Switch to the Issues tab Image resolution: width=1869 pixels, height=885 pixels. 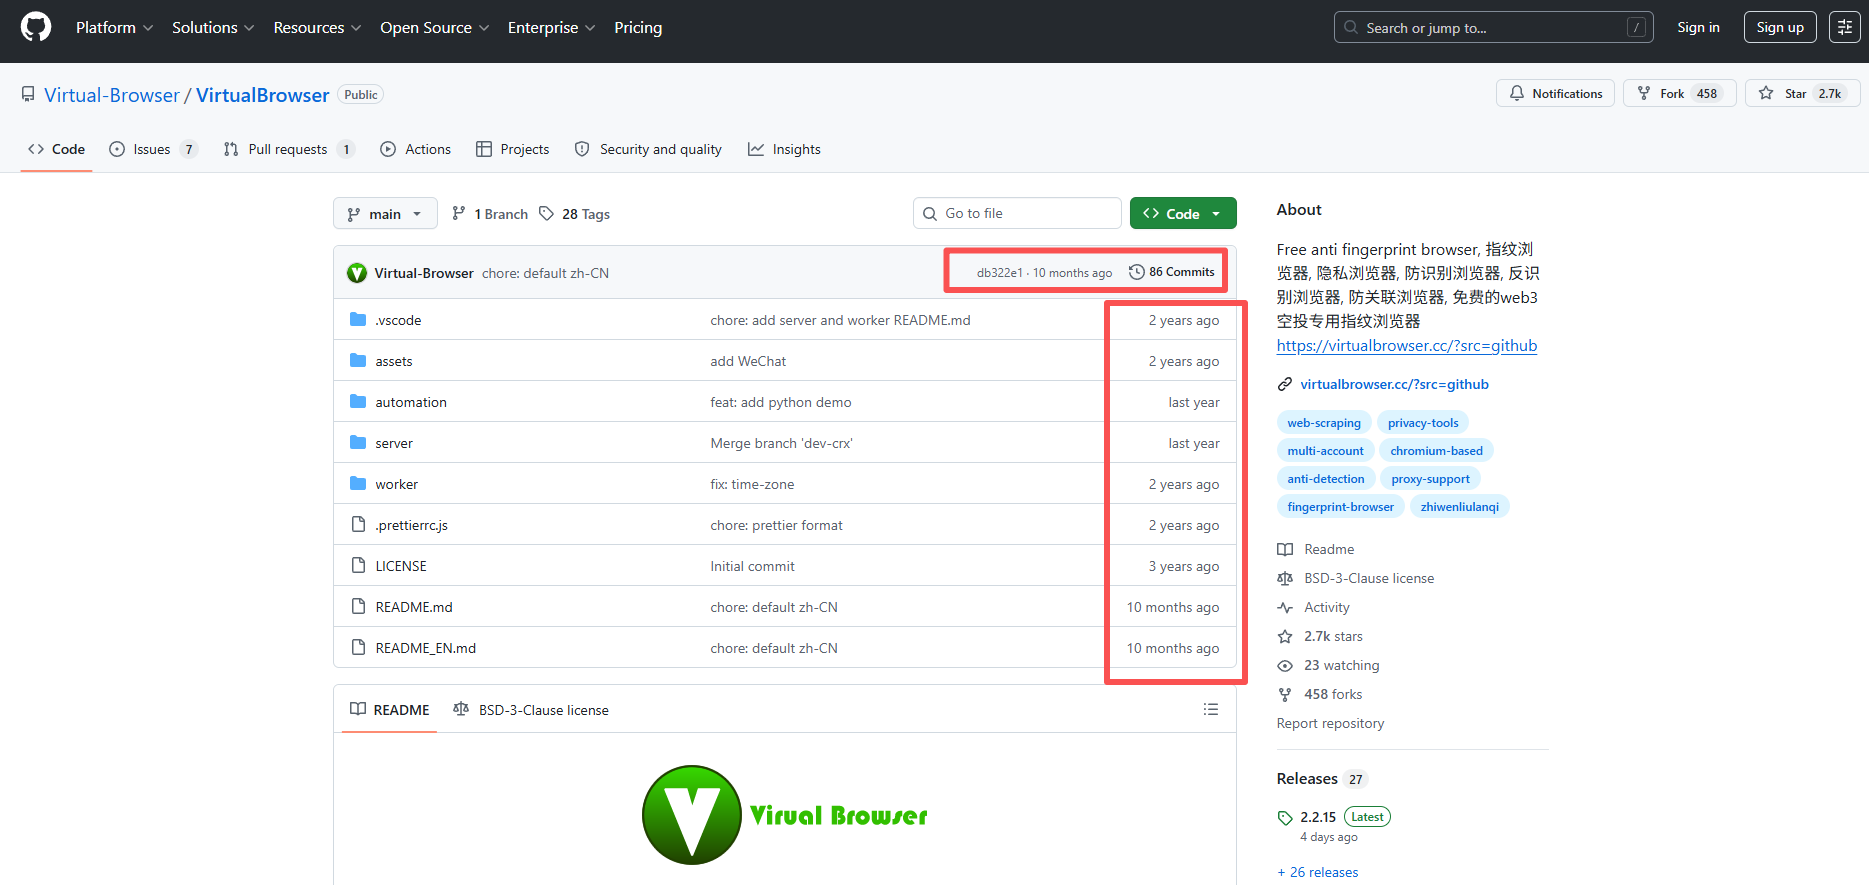[x=152, y=149]
